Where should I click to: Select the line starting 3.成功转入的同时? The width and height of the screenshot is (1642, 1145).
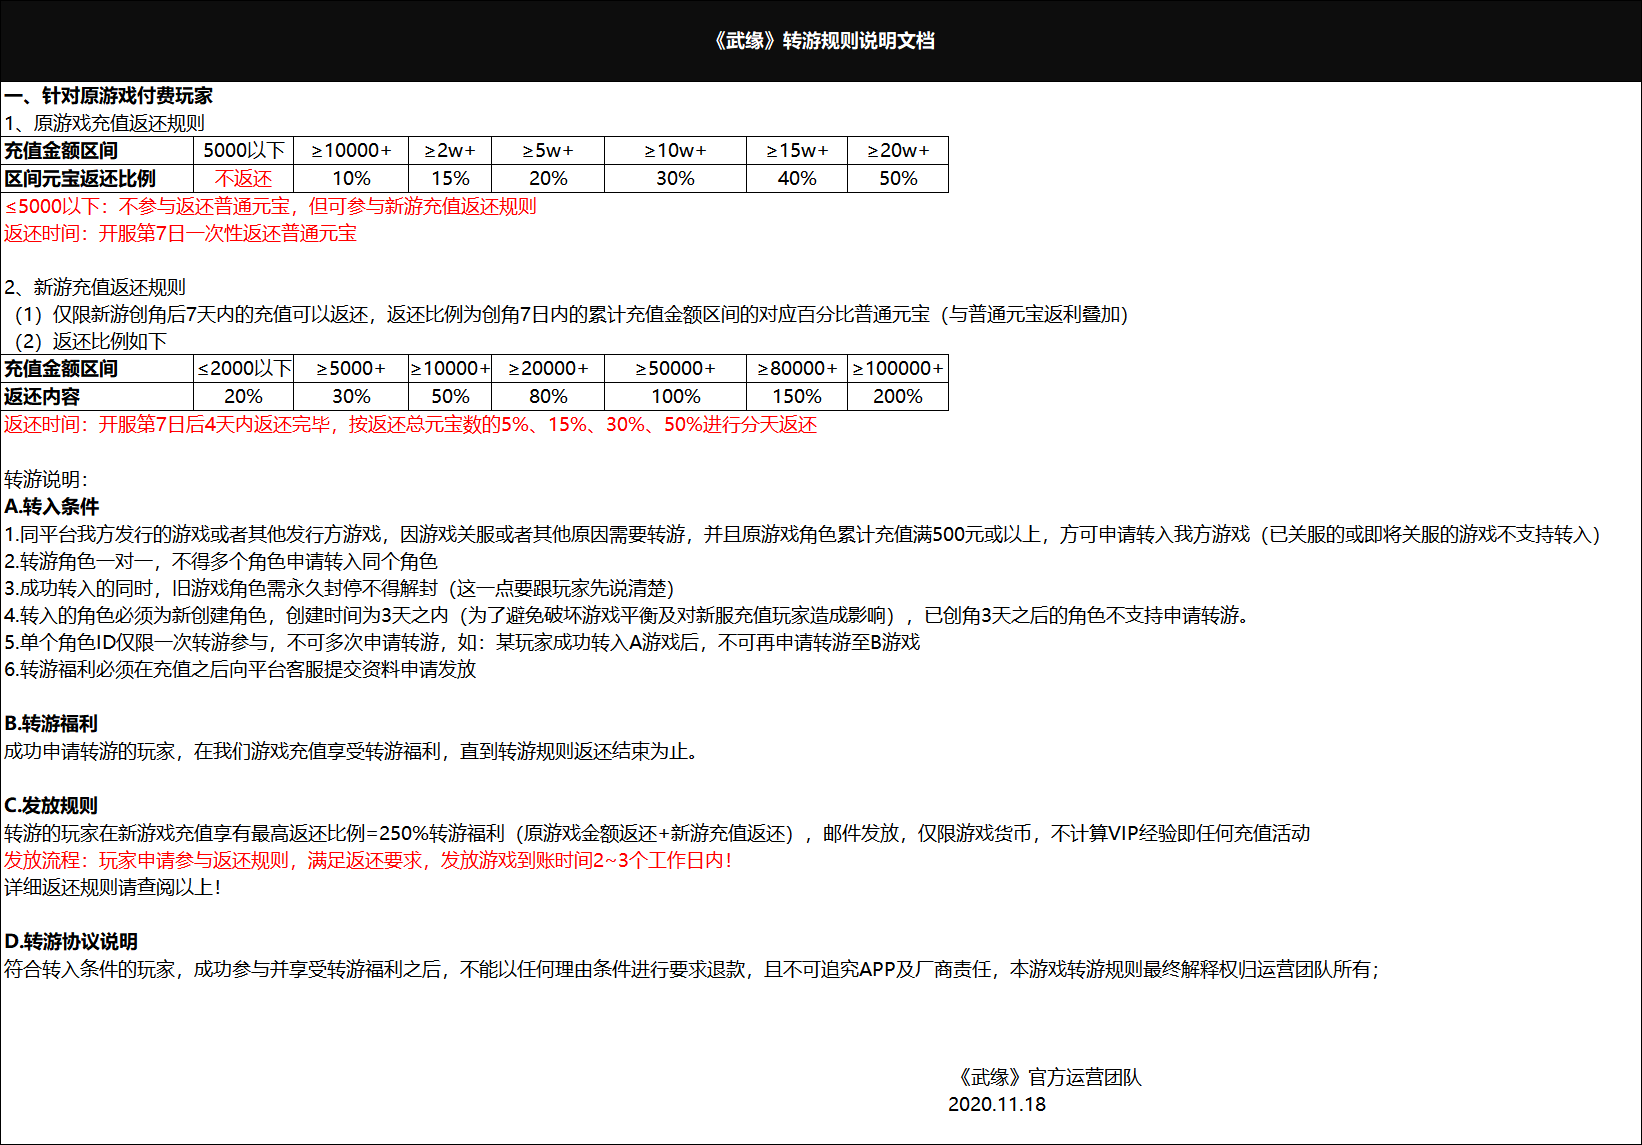(339, 588)
